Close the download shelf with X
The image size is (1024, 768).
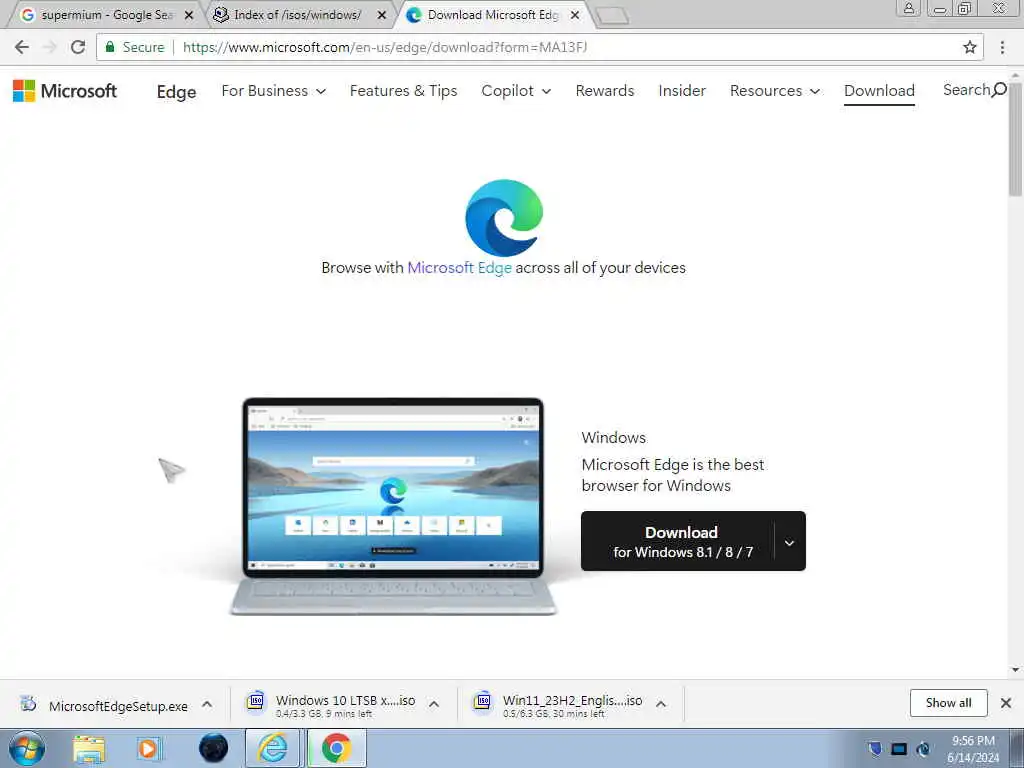point(1006,703)
